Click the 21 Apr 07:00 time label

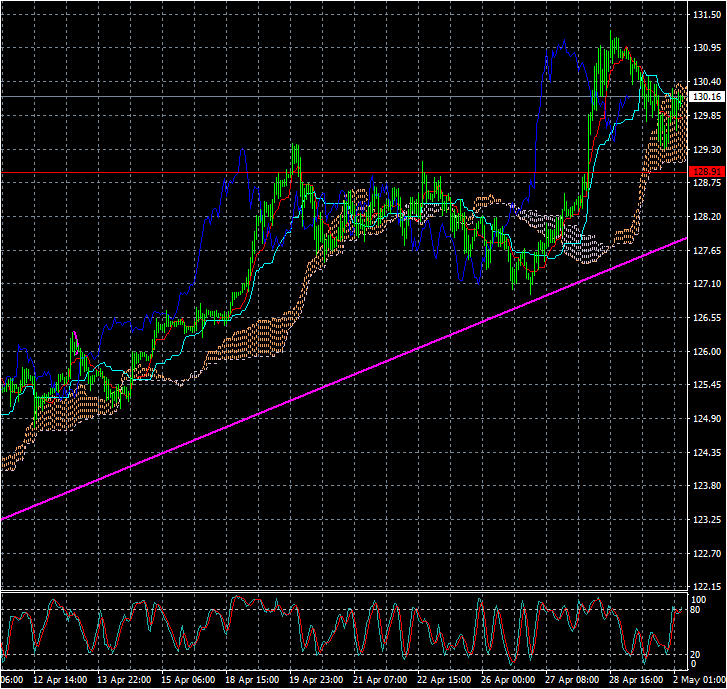pyautogui.click(x=380, y=680)
